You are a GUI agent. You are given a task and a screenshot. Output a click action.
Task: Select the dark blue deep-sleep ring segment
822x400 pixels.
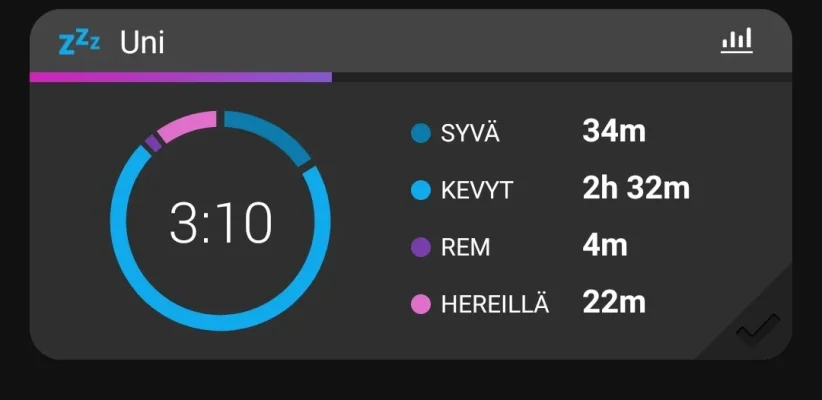(x=268, y=134)
